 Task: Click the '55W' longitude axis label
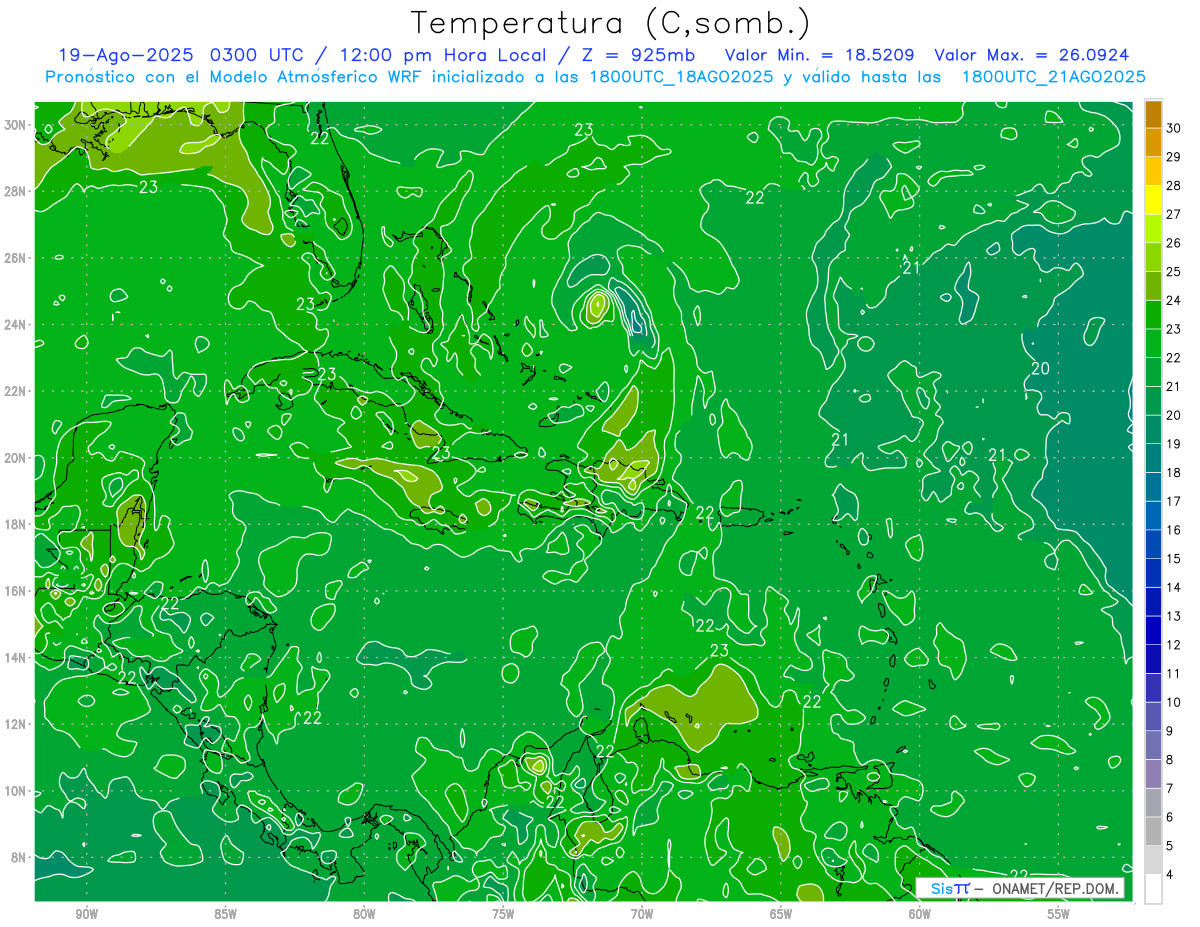1059,914
